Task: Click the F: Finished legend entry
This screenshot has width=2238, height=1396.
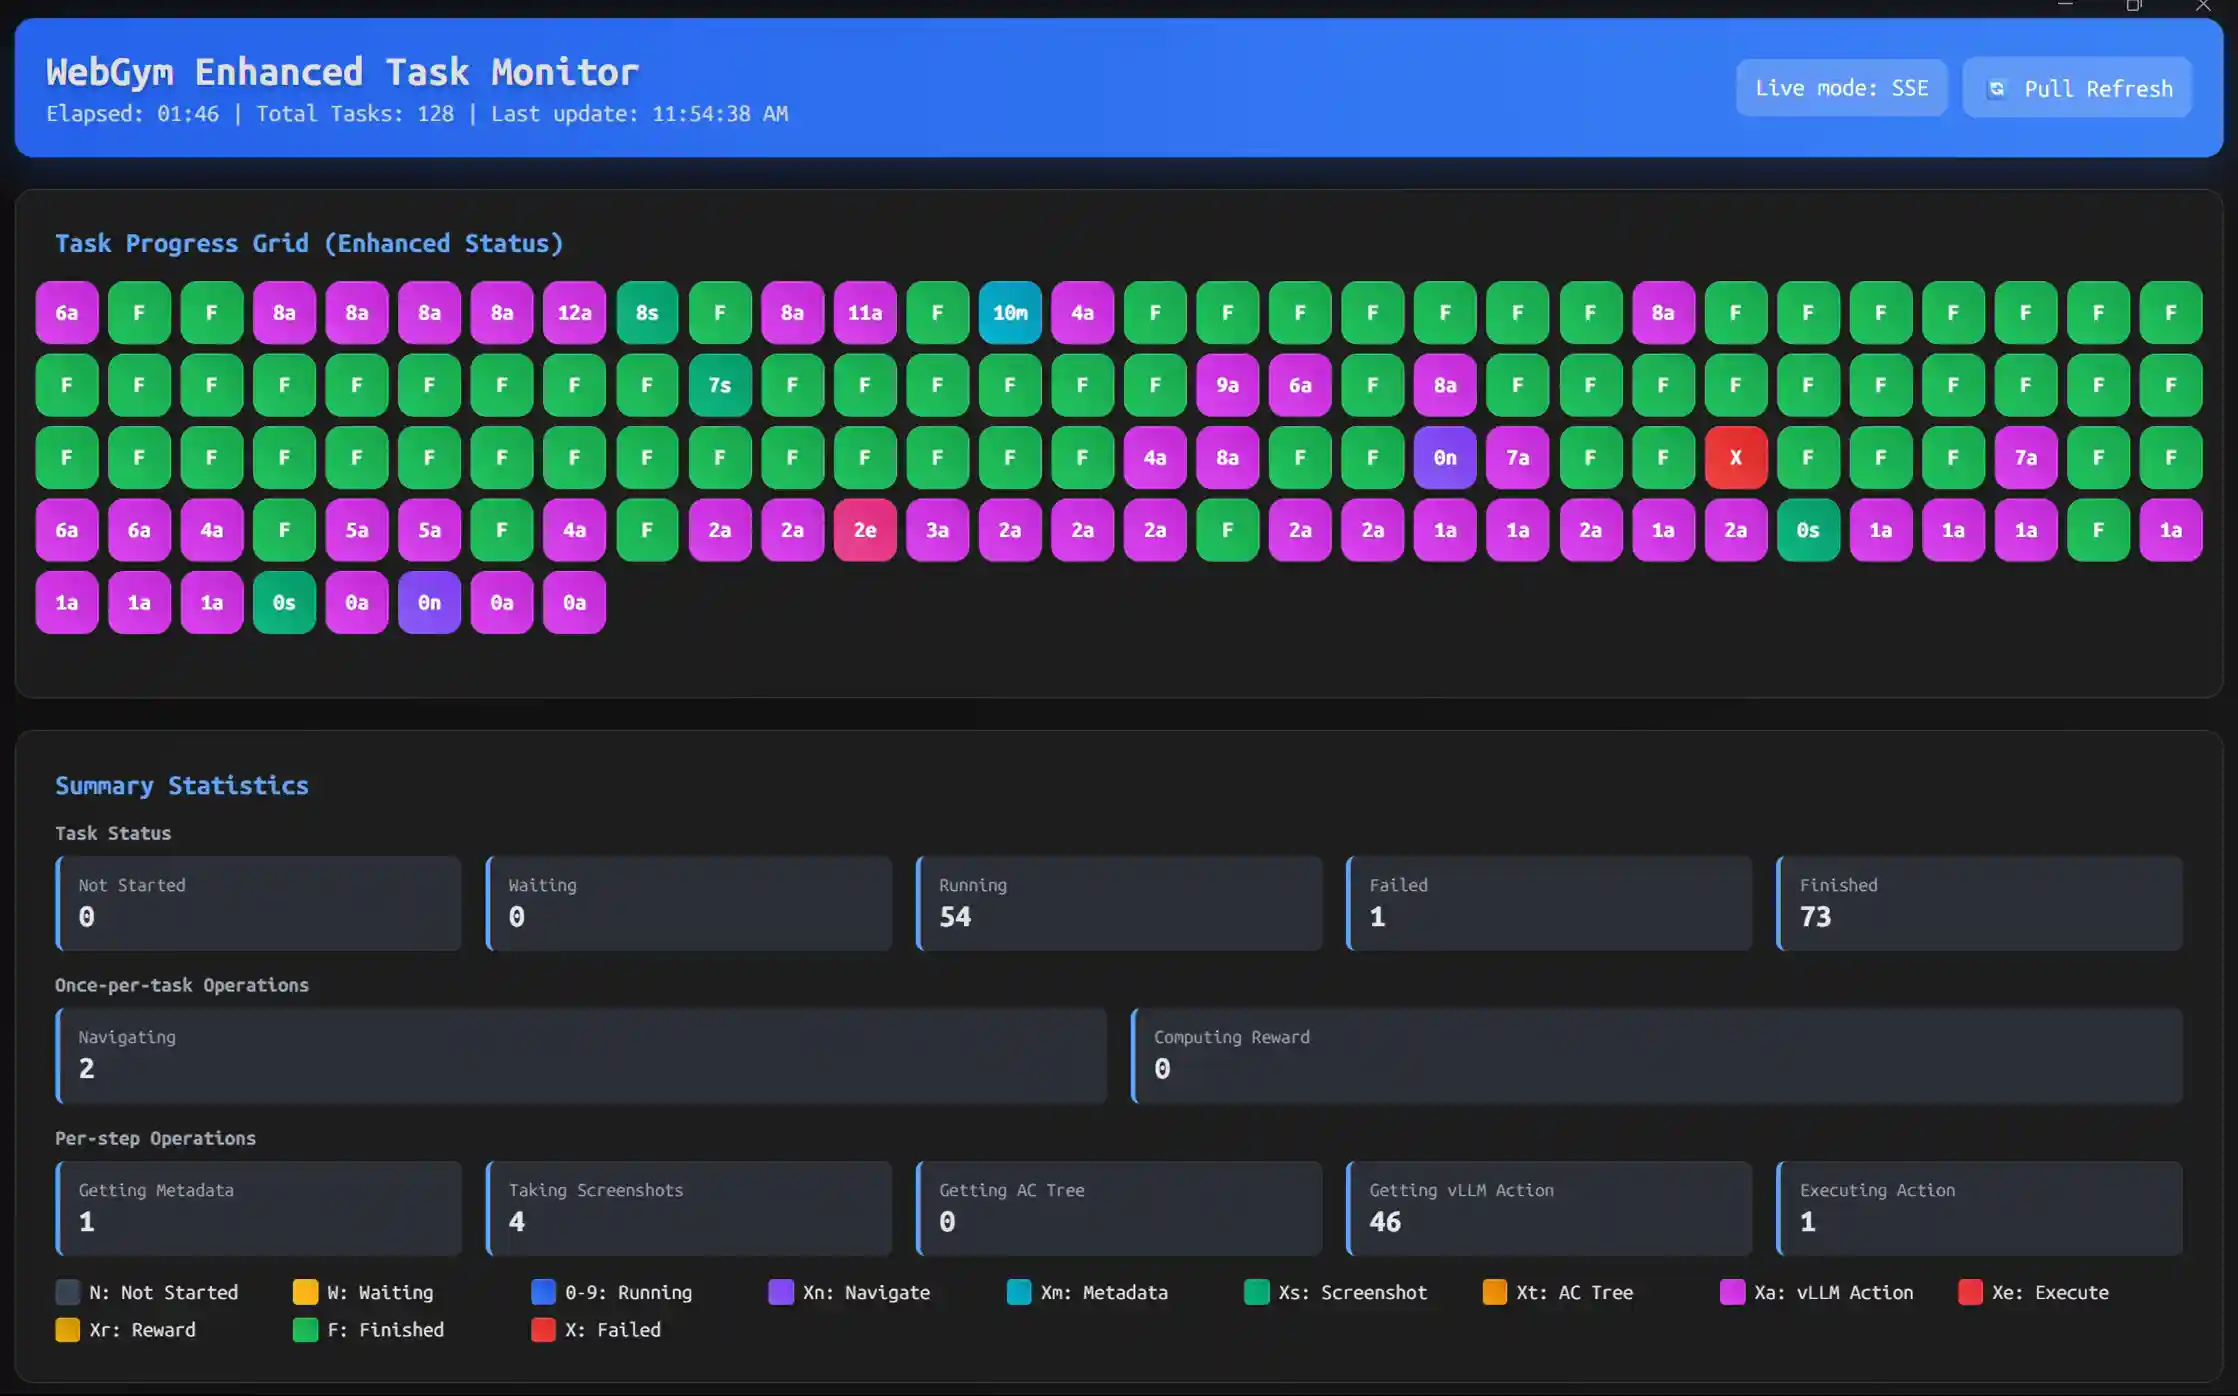Action: click(368, 1330)
